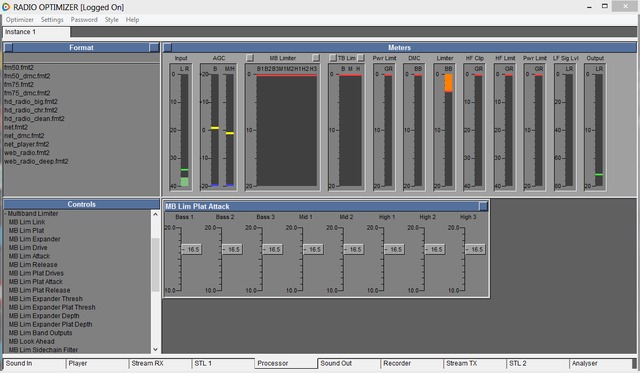Select the MB Lim Plat Attack control
This screenshot has height=373, width=640.
[x=36, y=282]
